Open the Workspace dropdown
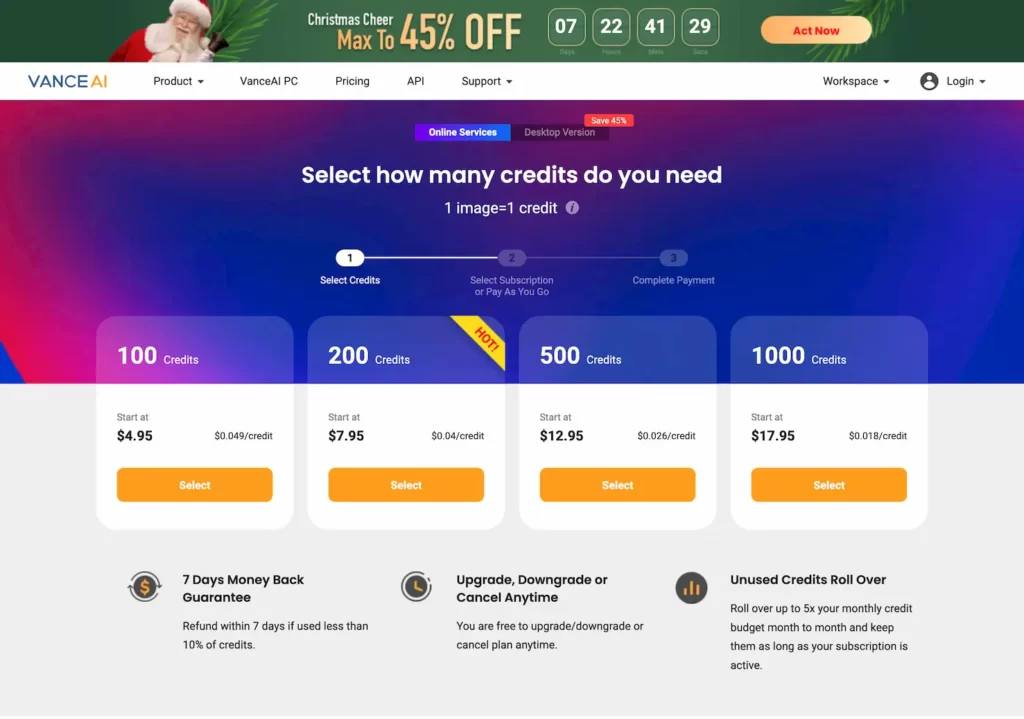1024x719 pixels. tap(855, 81)
